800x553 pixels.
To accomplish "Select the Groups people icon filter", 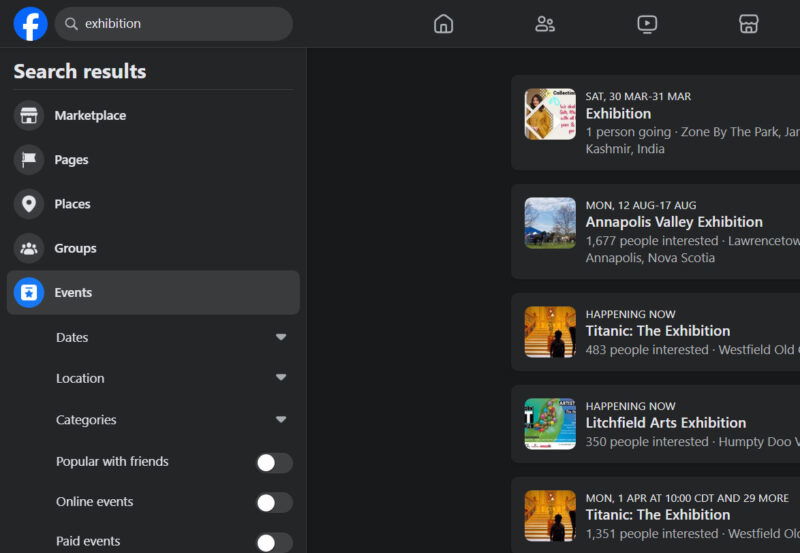I will 29,248.
